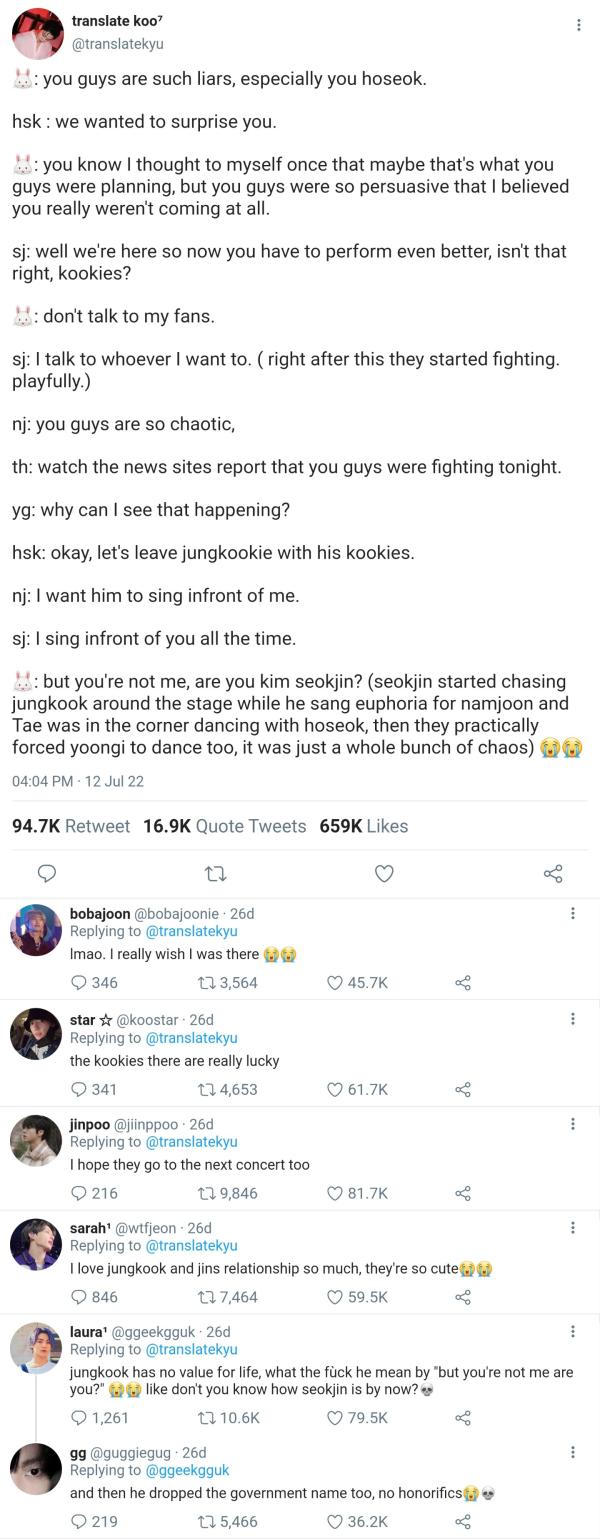This screenshot has height=1539, width=600.
Task: View the 16.9K Quote Tweets
Action: pos(224,826)
